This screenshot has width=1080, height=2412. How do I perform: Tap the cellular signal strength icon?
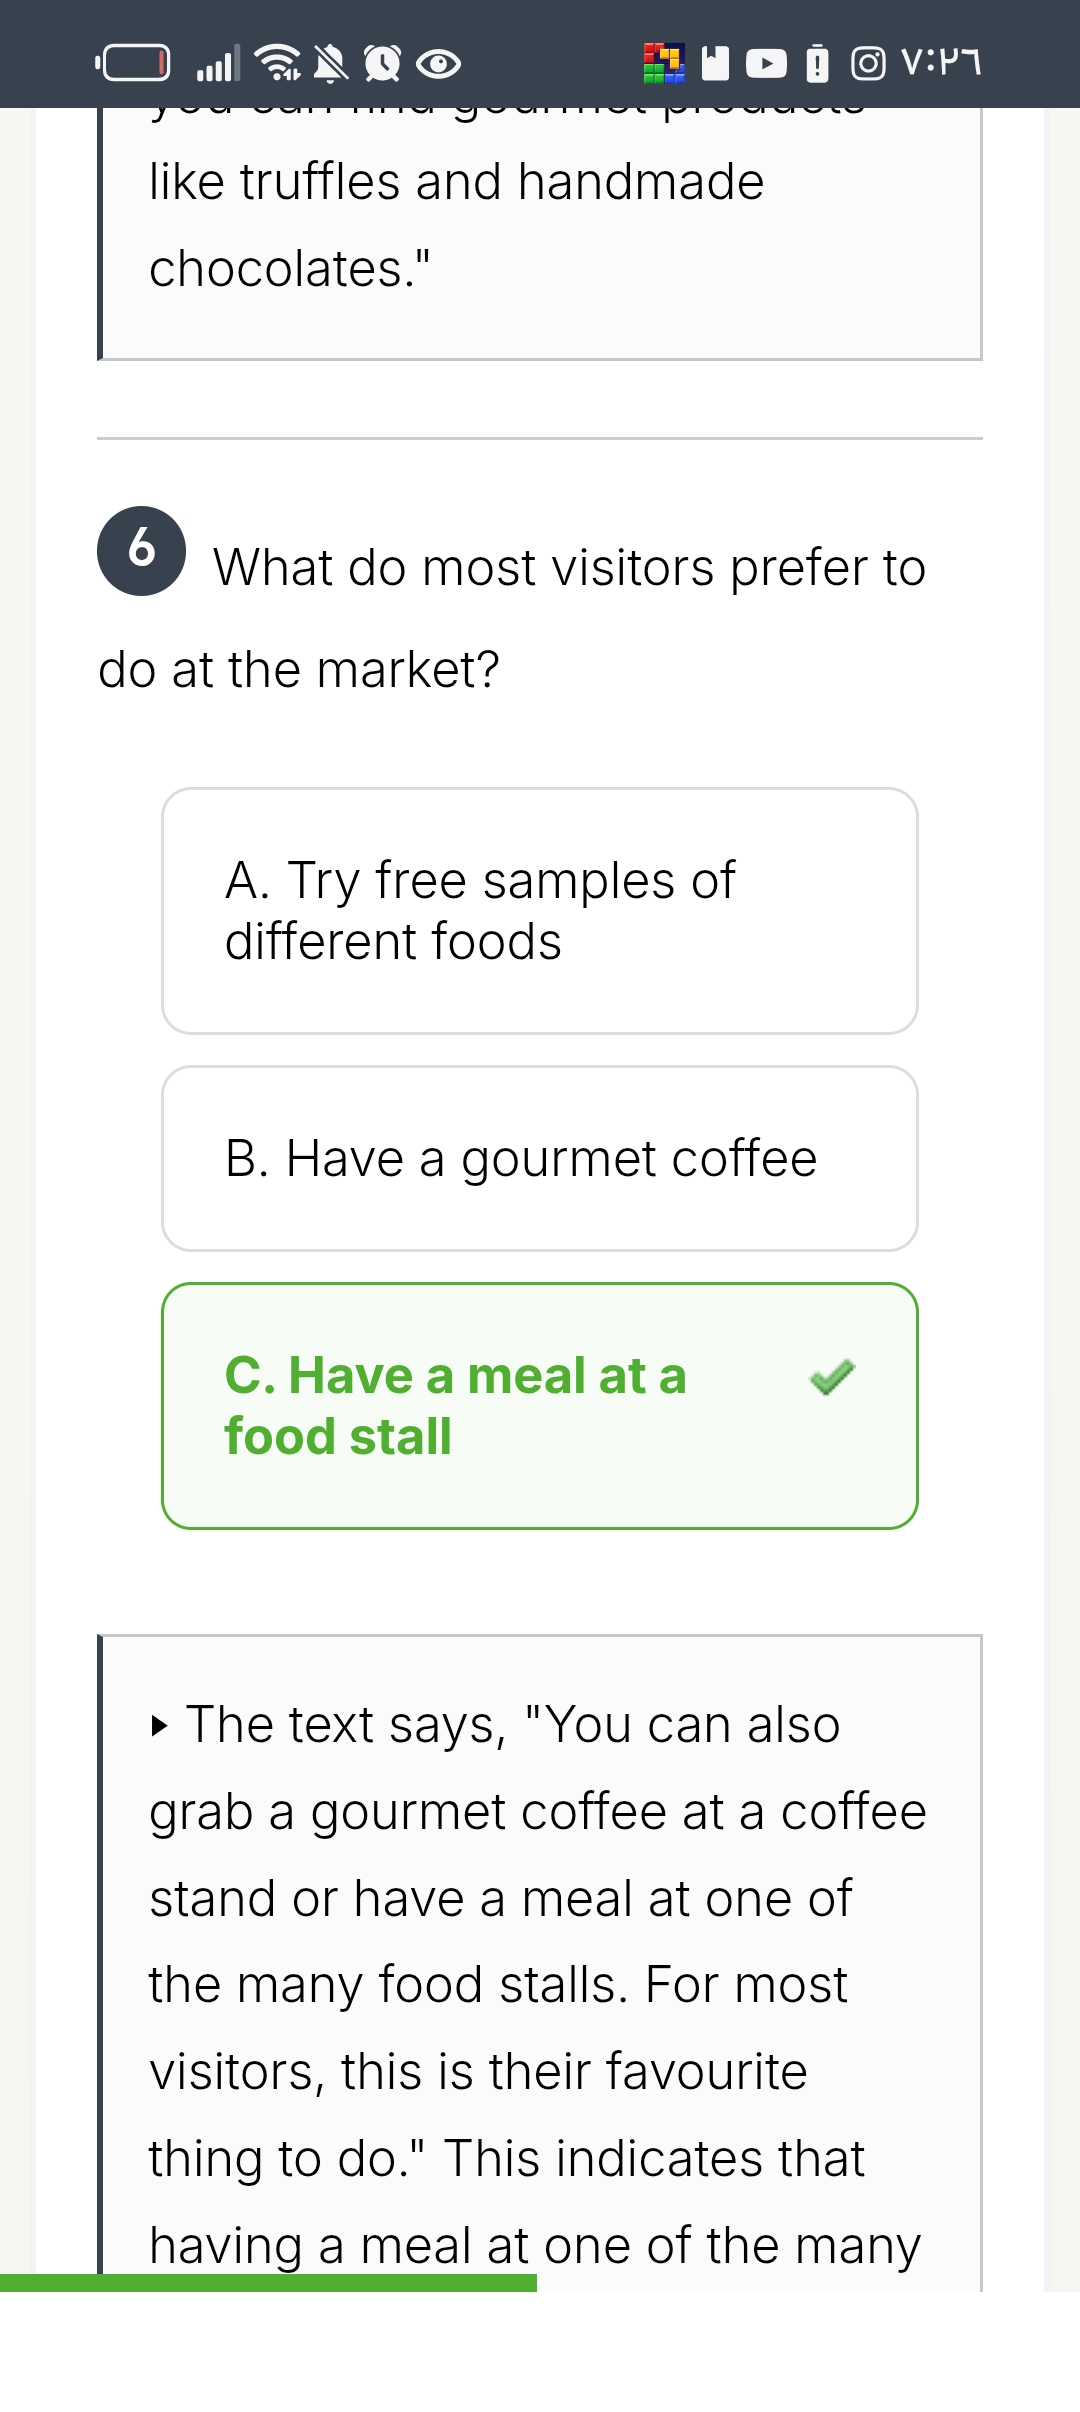point(218,64)
